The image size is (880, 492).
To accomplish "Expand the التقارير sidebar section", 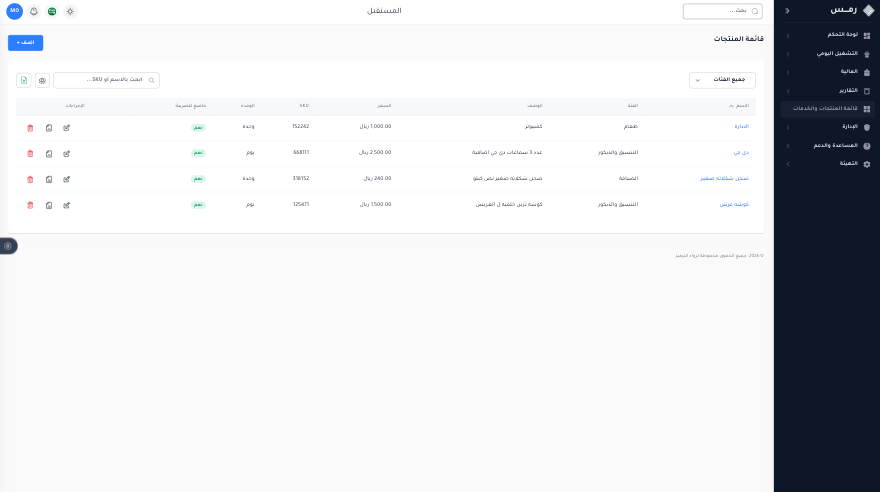I will tap(828, 90).
